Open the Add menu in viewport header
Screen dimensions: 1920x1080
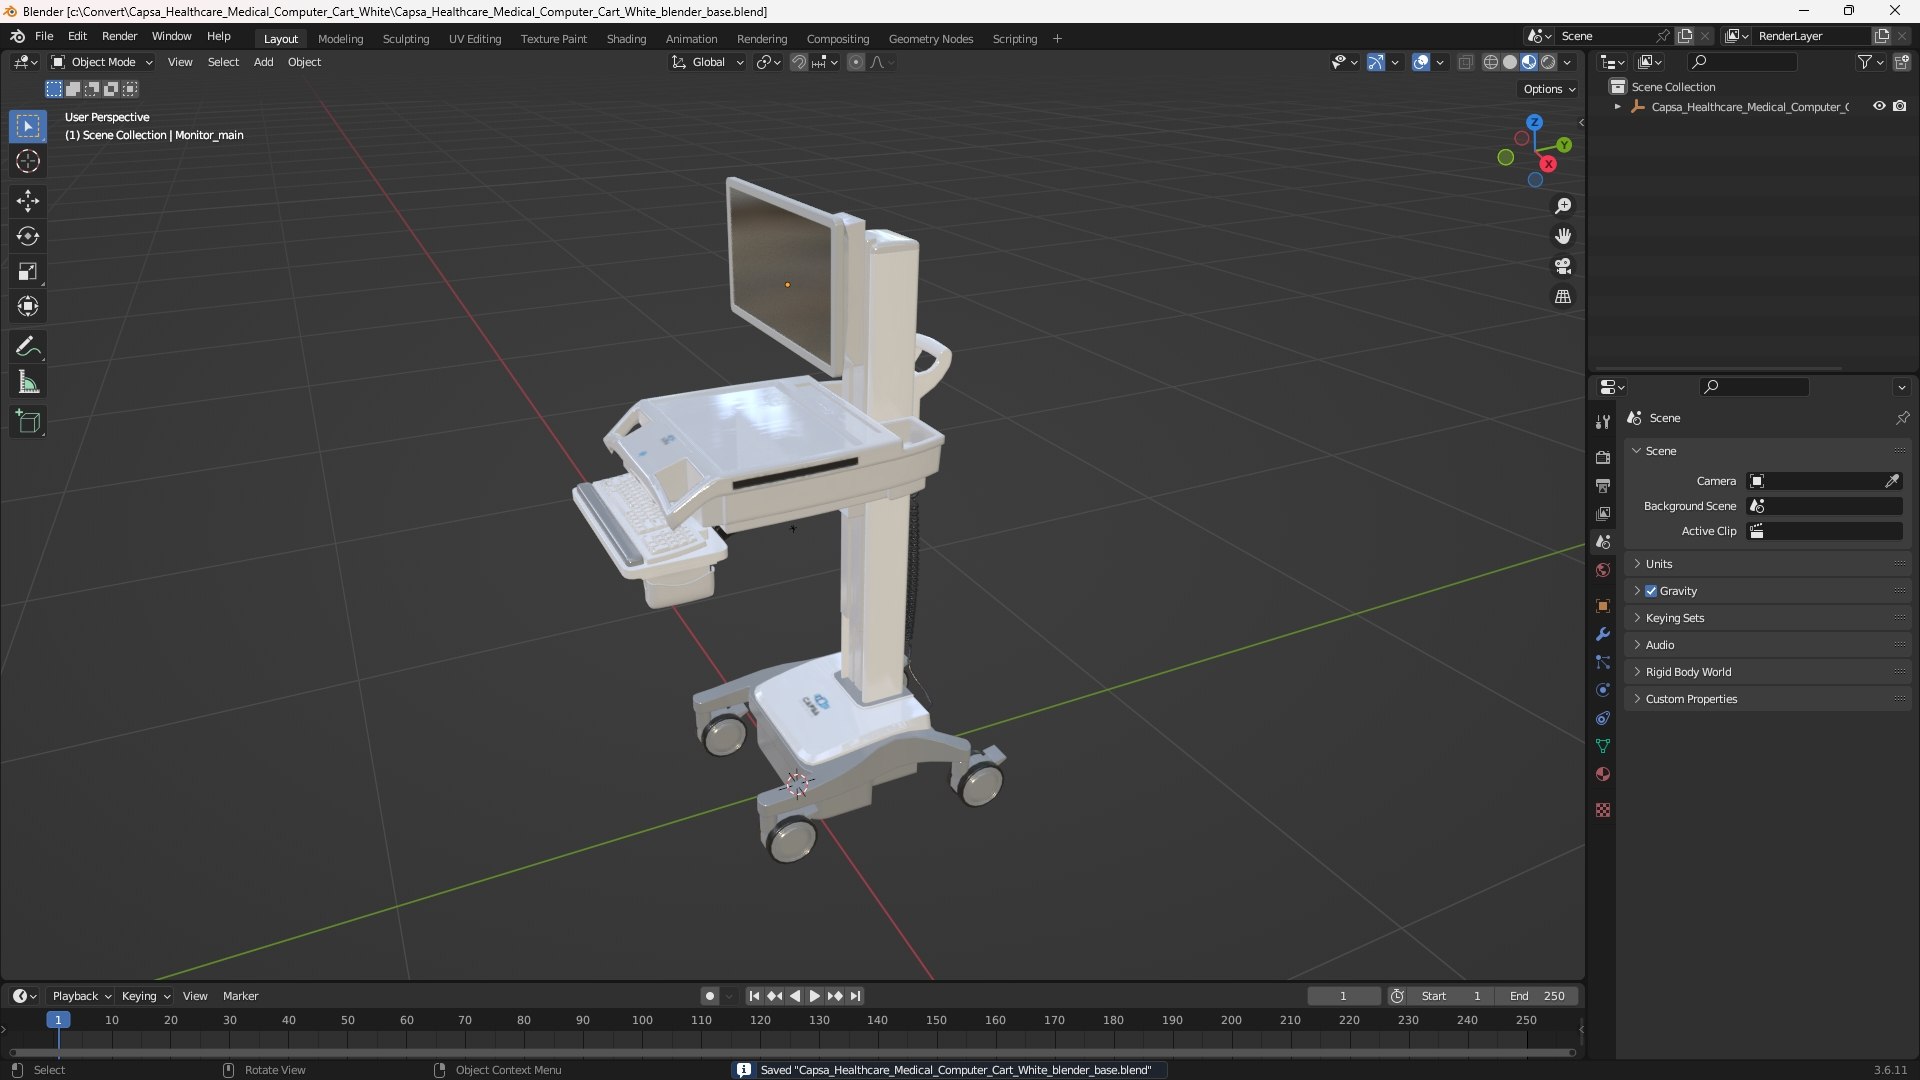(x=263, y=62)
